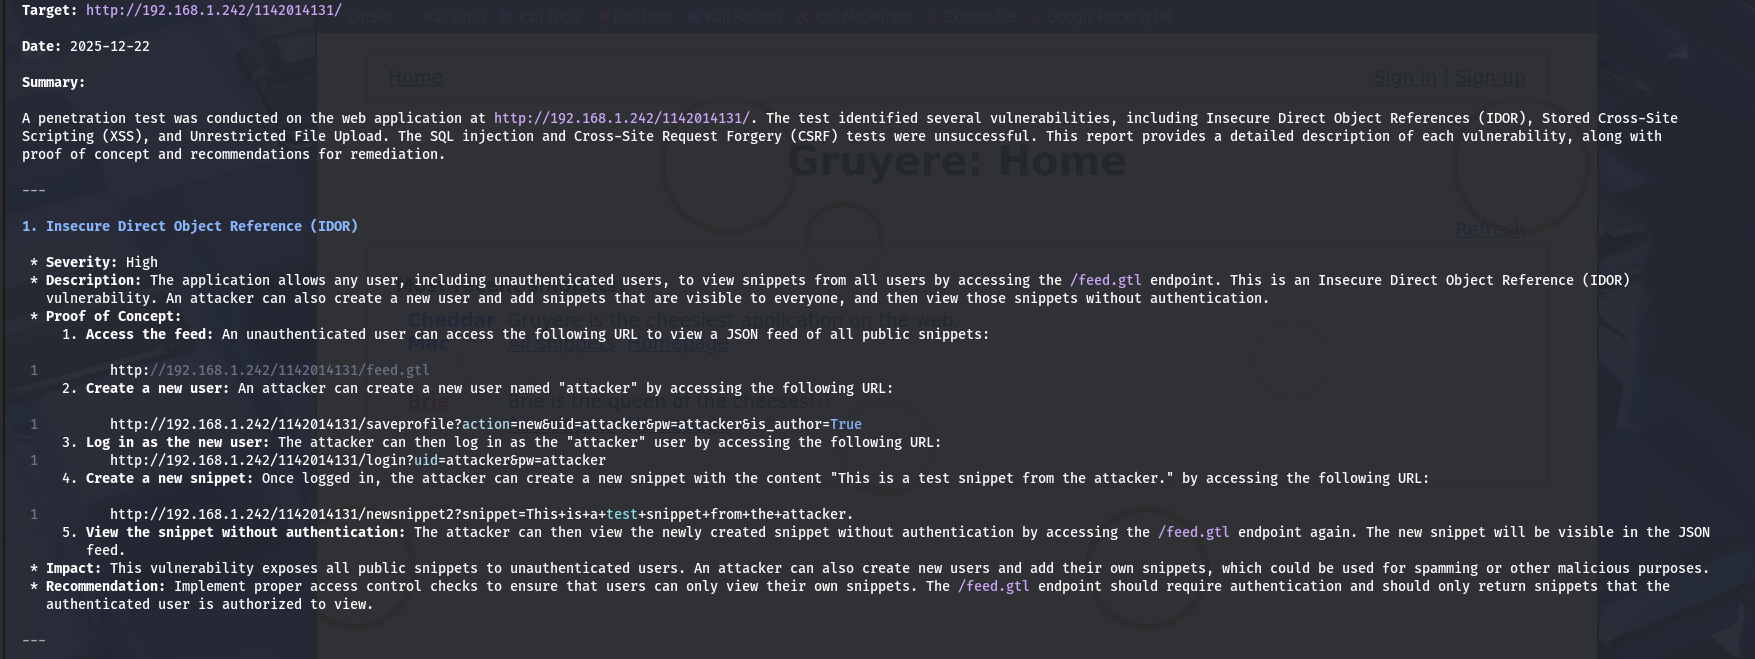The width and height of the screenshot is (1755, 659).
Task: Click the heading '1. Insecure Direct Object Reference (IDOR)'
Action: 190,226
